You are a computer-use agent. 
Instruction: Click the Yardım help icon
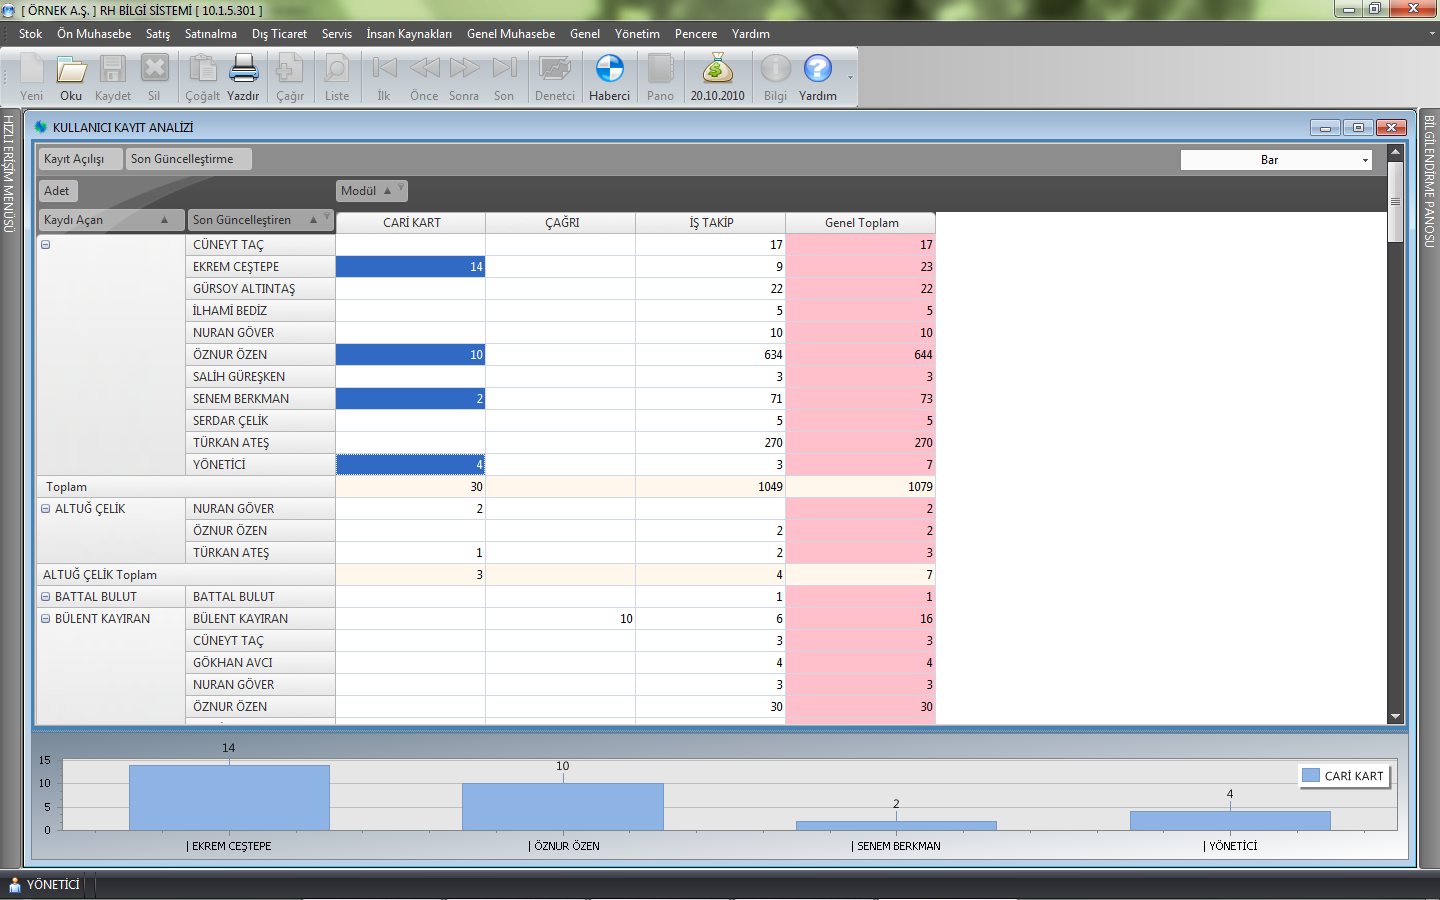point(817,70)
